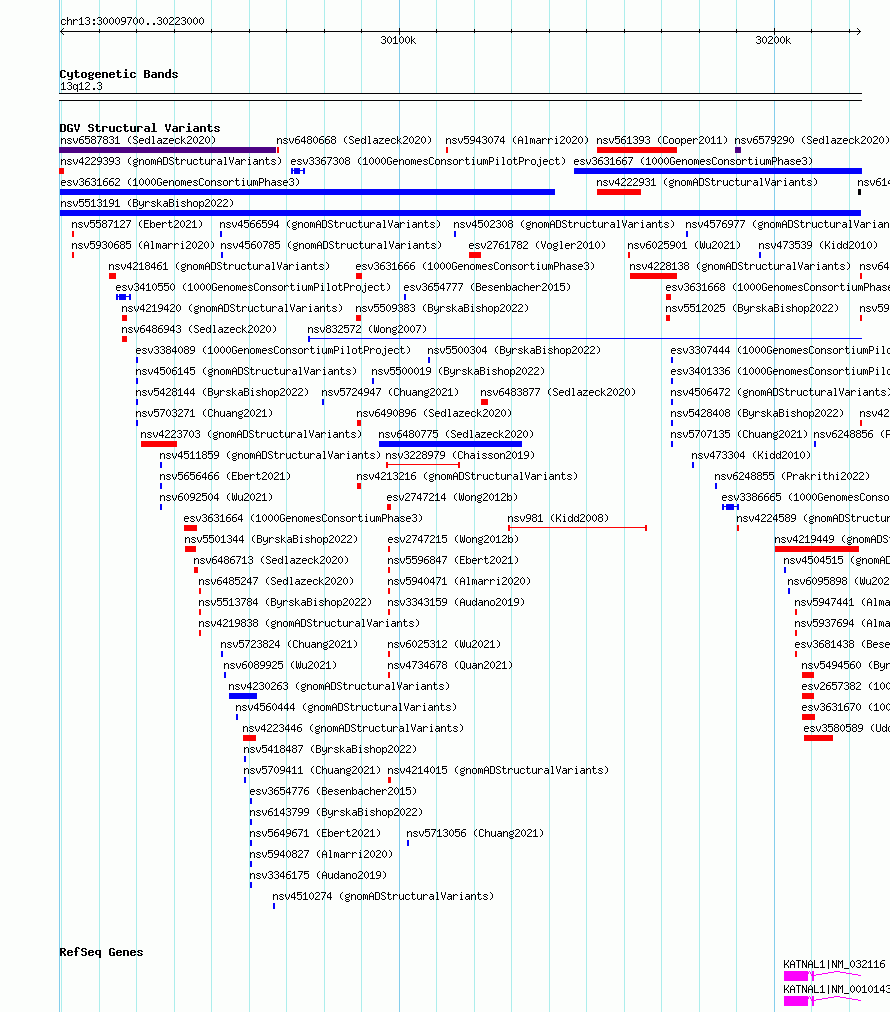890x1012 pixels.
Task: Click nsv6483877 (Sedlazeck2020) label
Action: click(558, 392)
